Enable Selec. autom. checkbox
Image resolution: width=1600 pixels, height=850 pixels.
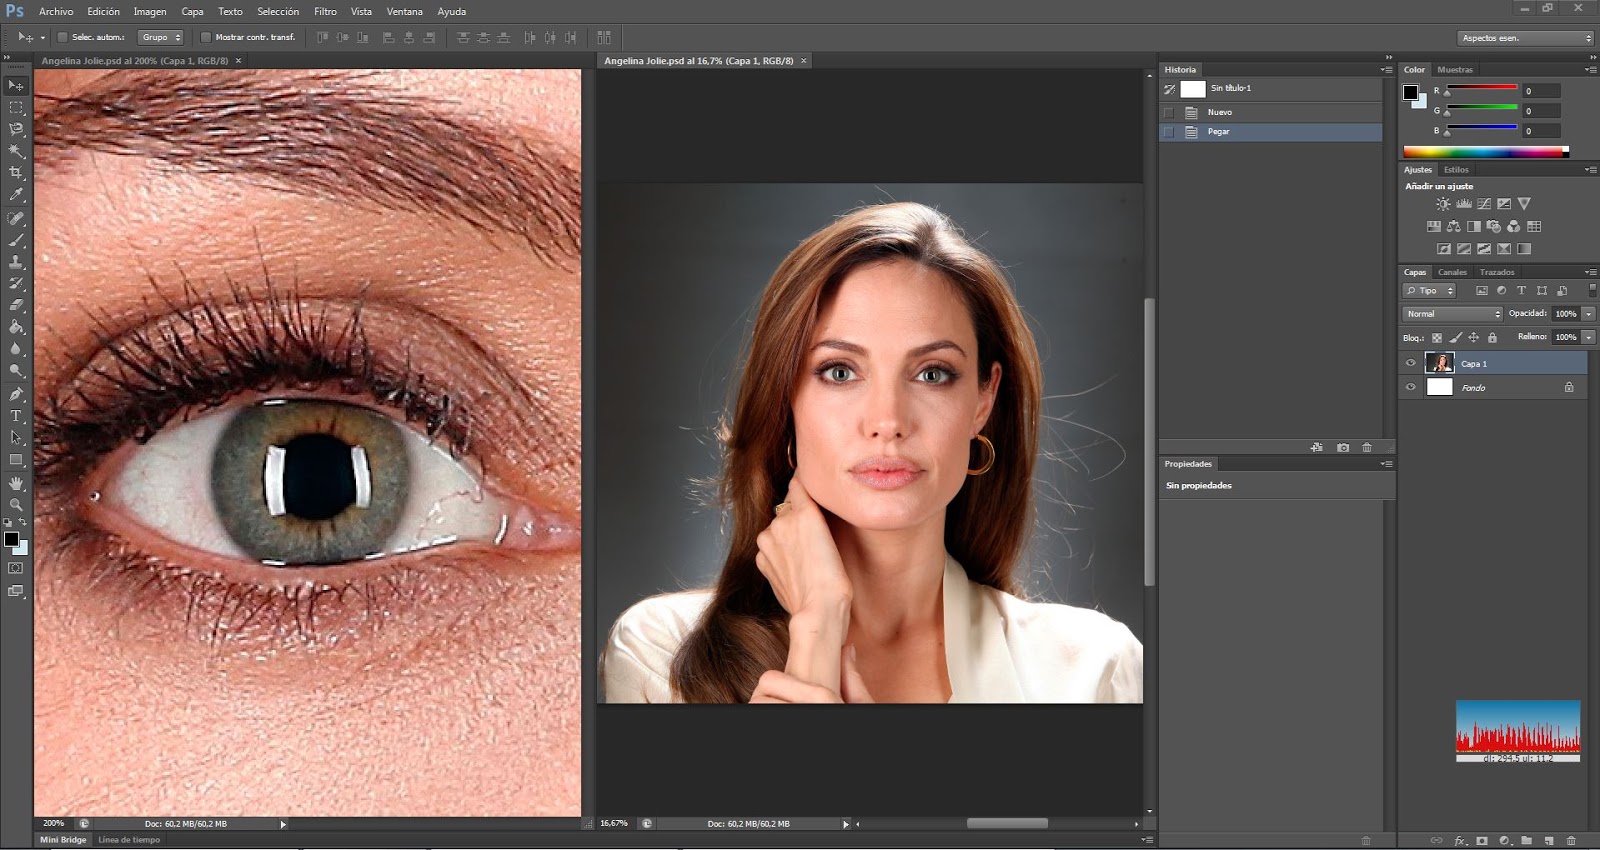click(62, 37)
